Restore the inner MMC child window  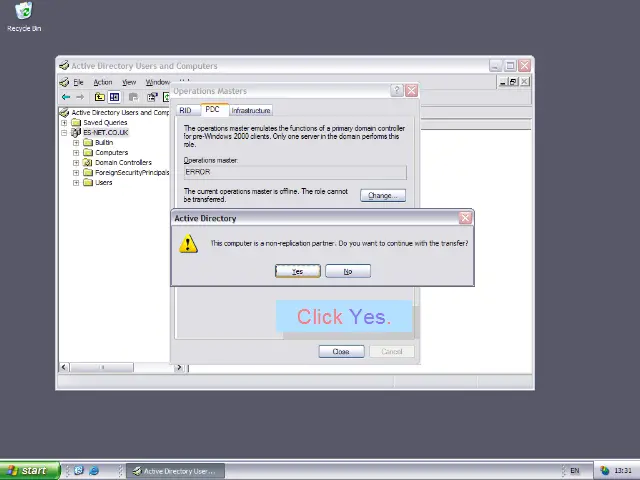[x=513, y=82]
